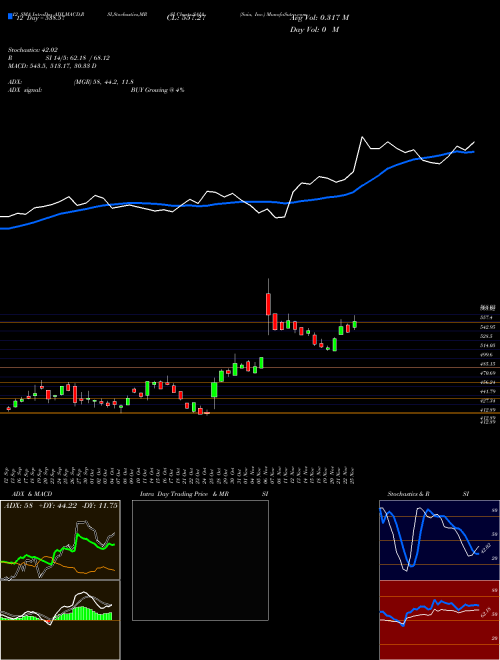Open the ADX indicator chart panel
Viewport: 500px width, 660px height.
(x=60, y=540)
